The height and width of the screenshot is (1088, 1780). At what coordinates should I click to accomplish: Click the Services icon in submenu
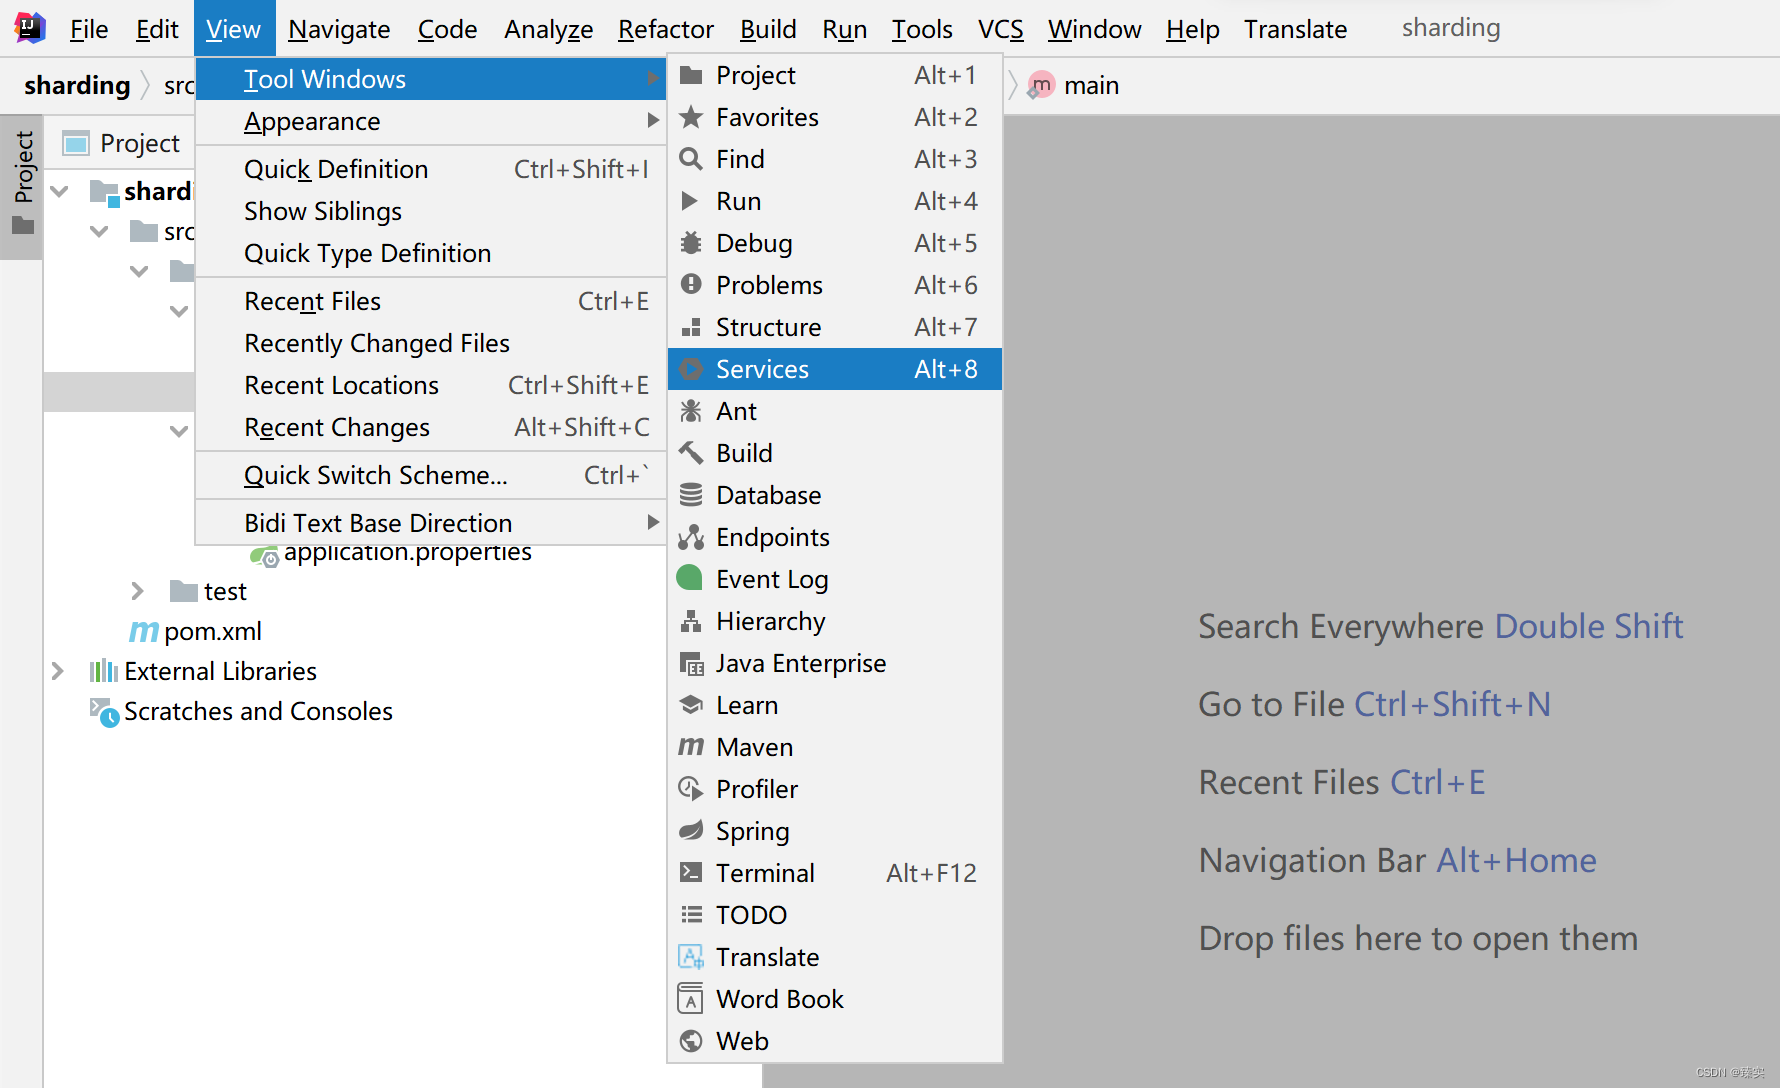coord(690,369)
